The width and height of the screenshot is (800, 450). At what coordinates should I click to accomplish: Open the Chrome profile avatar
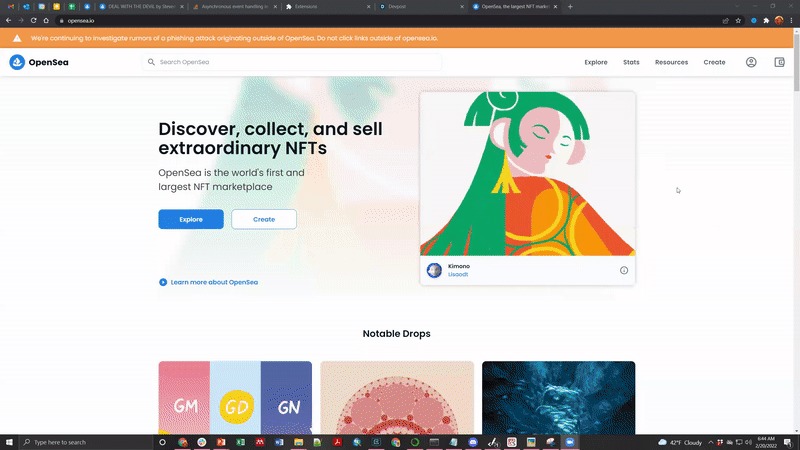(x=779, y=20)
